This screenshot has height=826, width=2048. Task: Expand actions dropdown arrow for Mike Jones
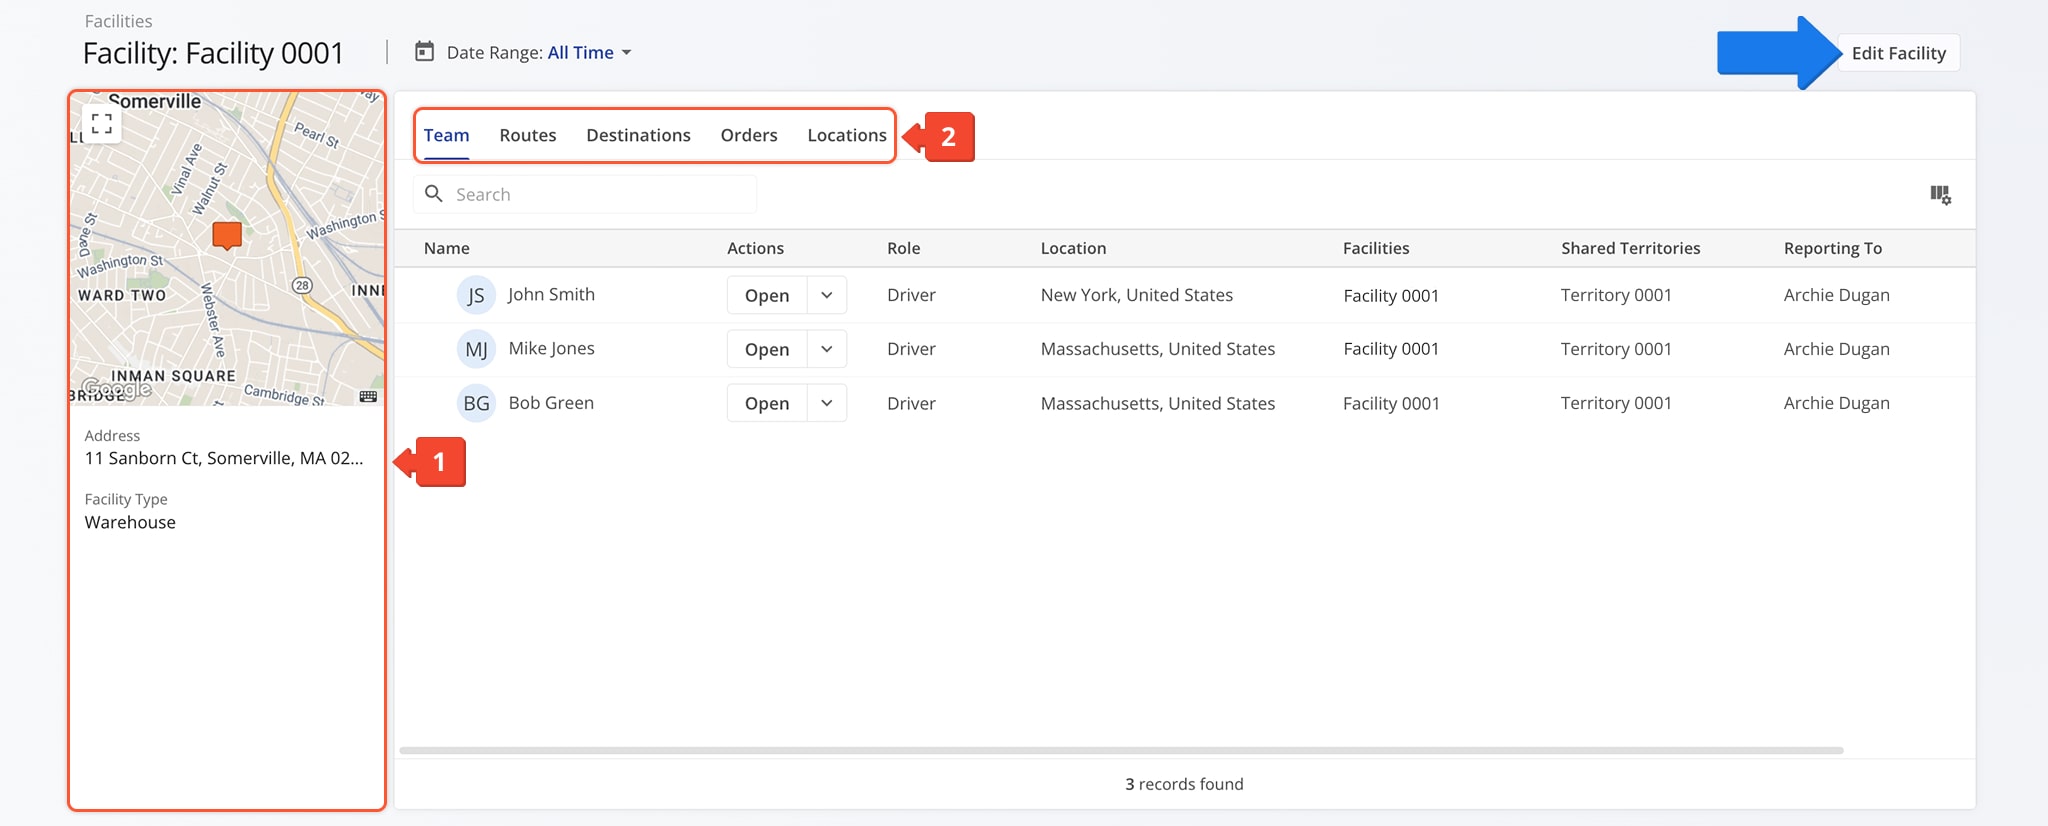pos(827,349)
